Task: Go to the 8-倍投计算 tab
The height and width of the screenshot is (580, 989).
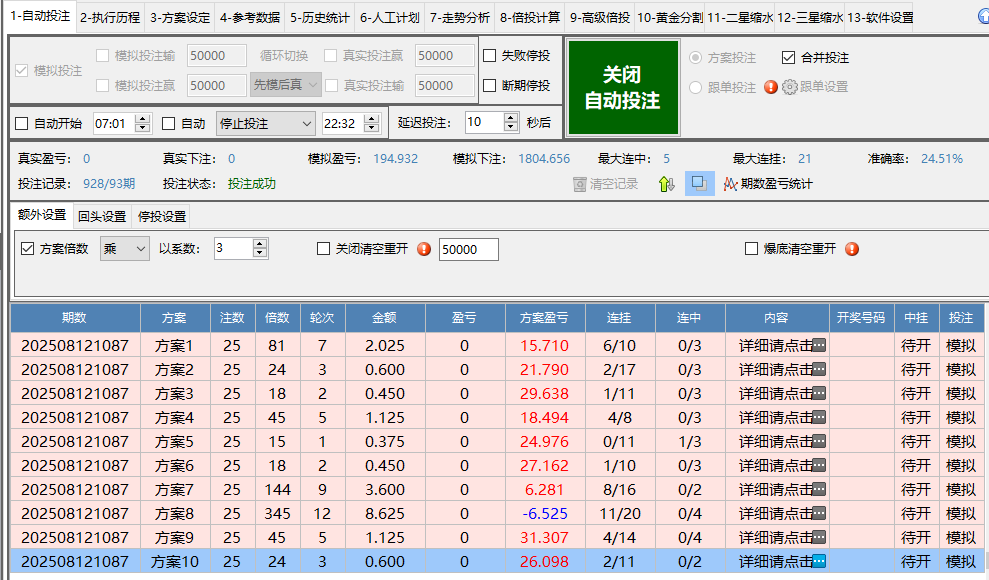Action: pyautogui.click(x=530, y=17)
